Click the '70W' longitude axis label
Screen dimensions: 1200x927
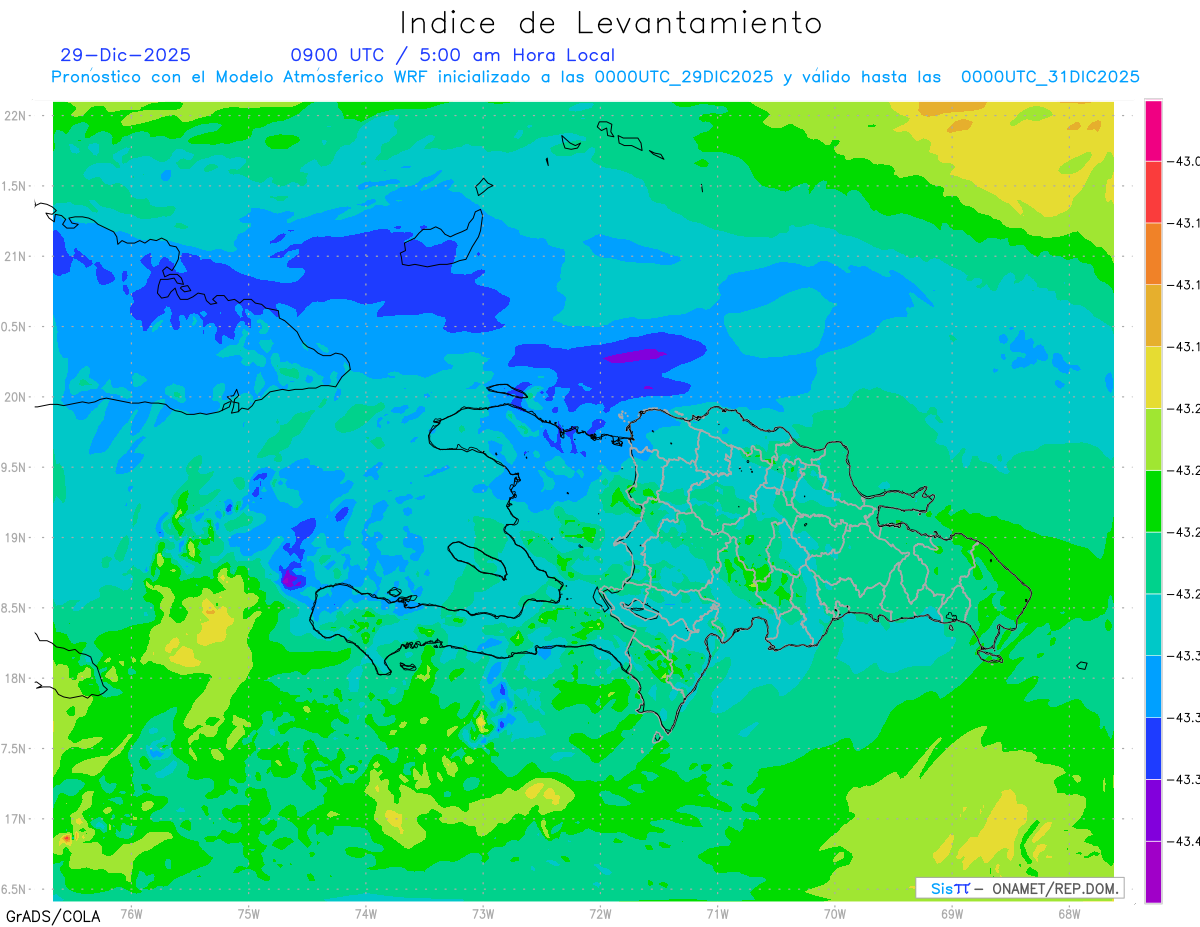835,913
